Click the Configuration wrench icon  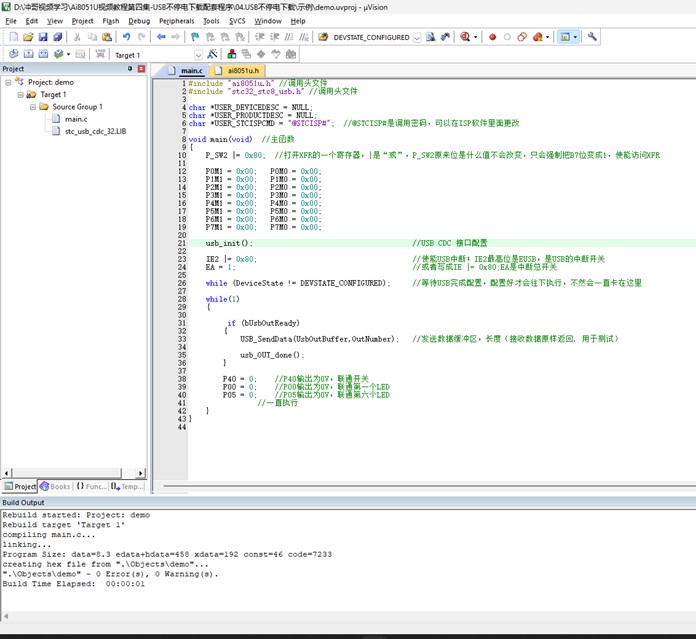tap(592, 37)
